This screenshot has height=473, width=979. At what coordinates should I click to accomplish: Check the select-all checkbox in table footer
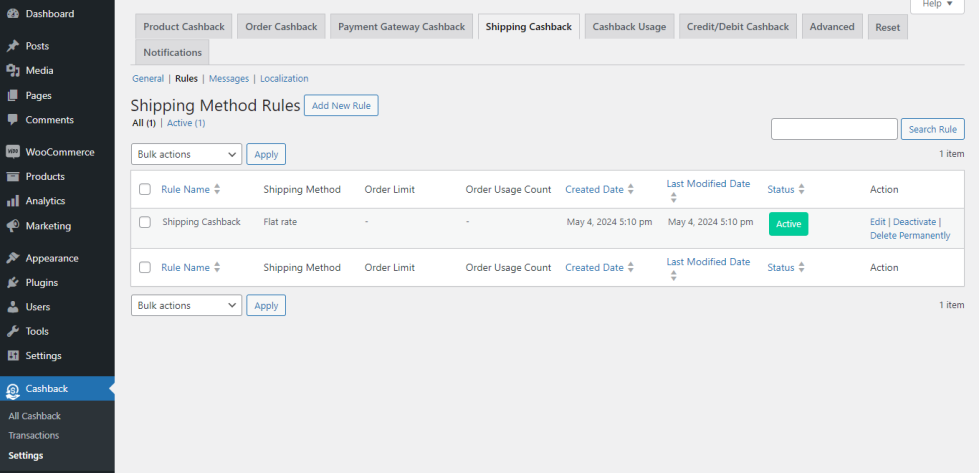[x=145, y=268]
